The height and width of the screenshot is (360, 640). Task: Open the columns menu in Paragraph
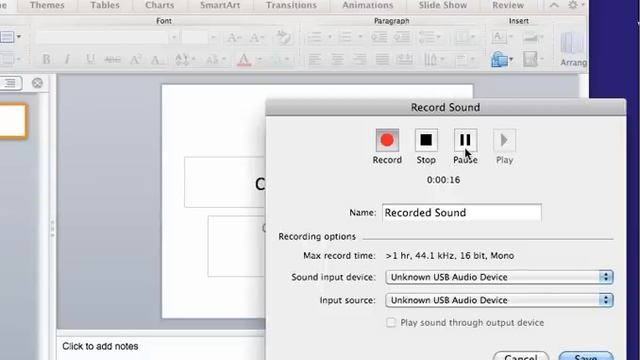464,38
